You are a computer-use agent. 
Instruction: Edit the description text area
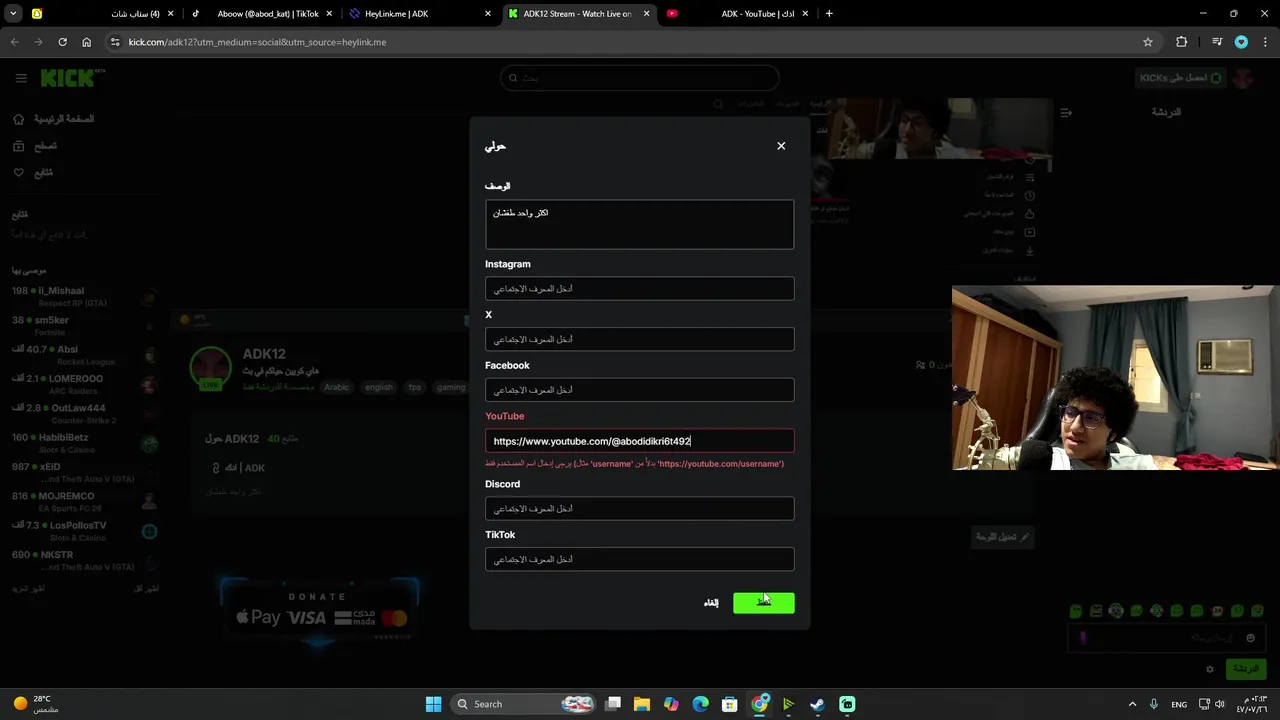tap(639, 224)
